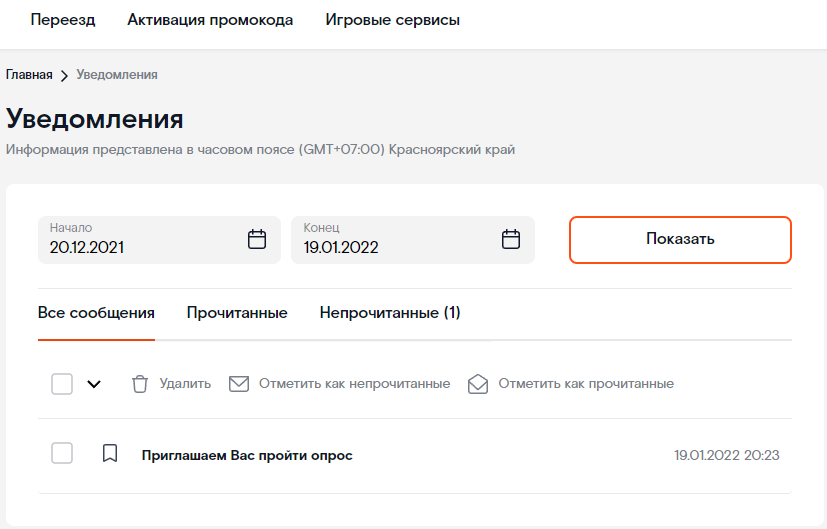Click the trash icon next to Удалить

point(141,384)
